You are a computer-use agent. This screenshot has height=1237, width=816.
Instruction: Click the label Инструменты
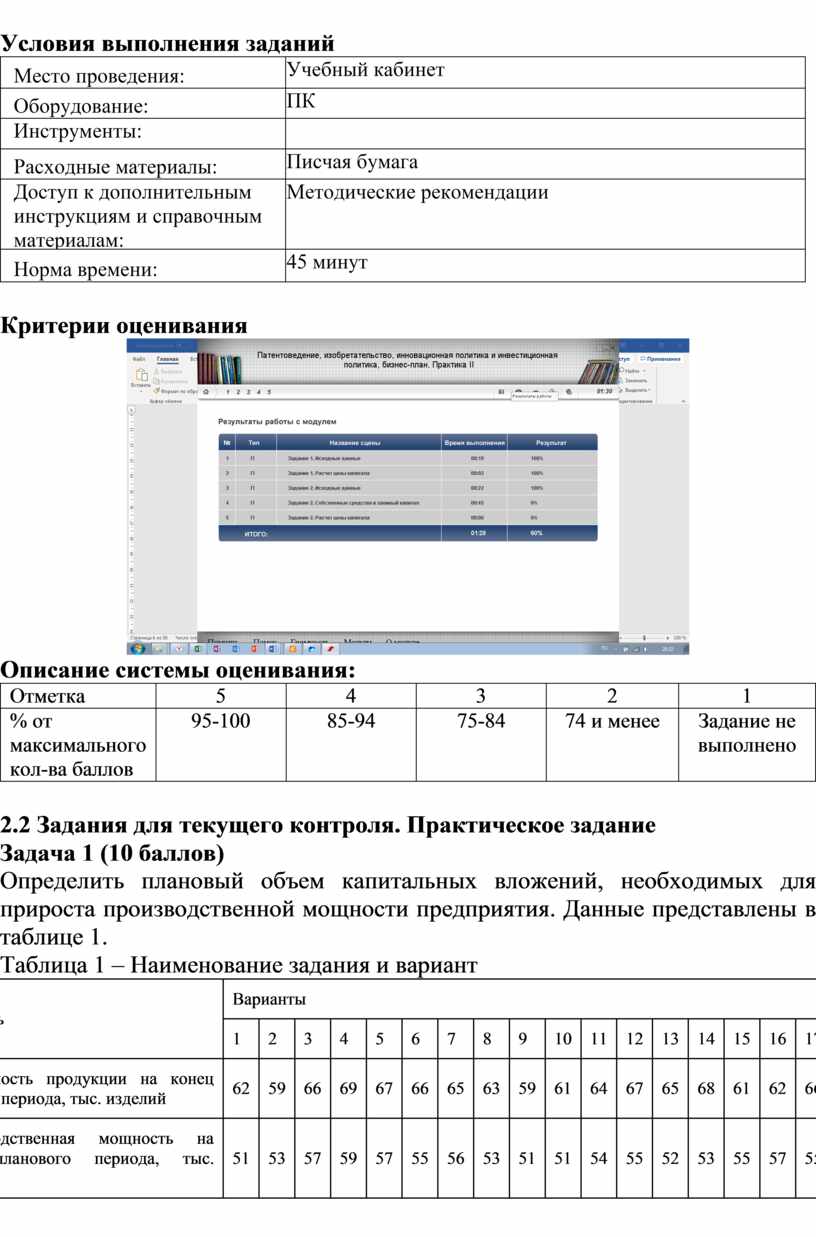click(x=77, y=131)
